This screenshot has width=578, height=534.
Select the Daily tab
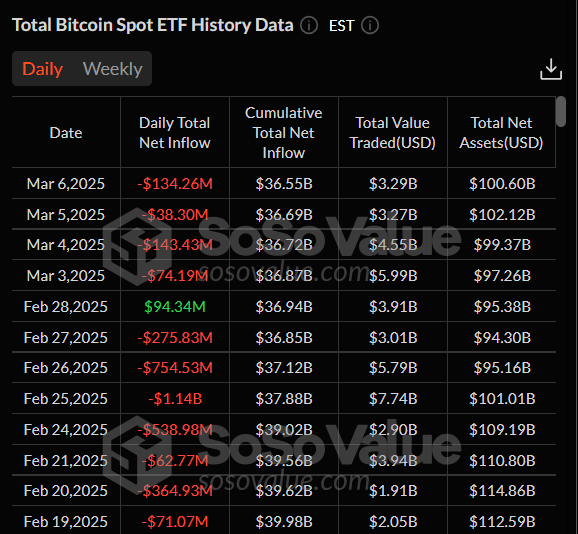click(x=42, y=69)
